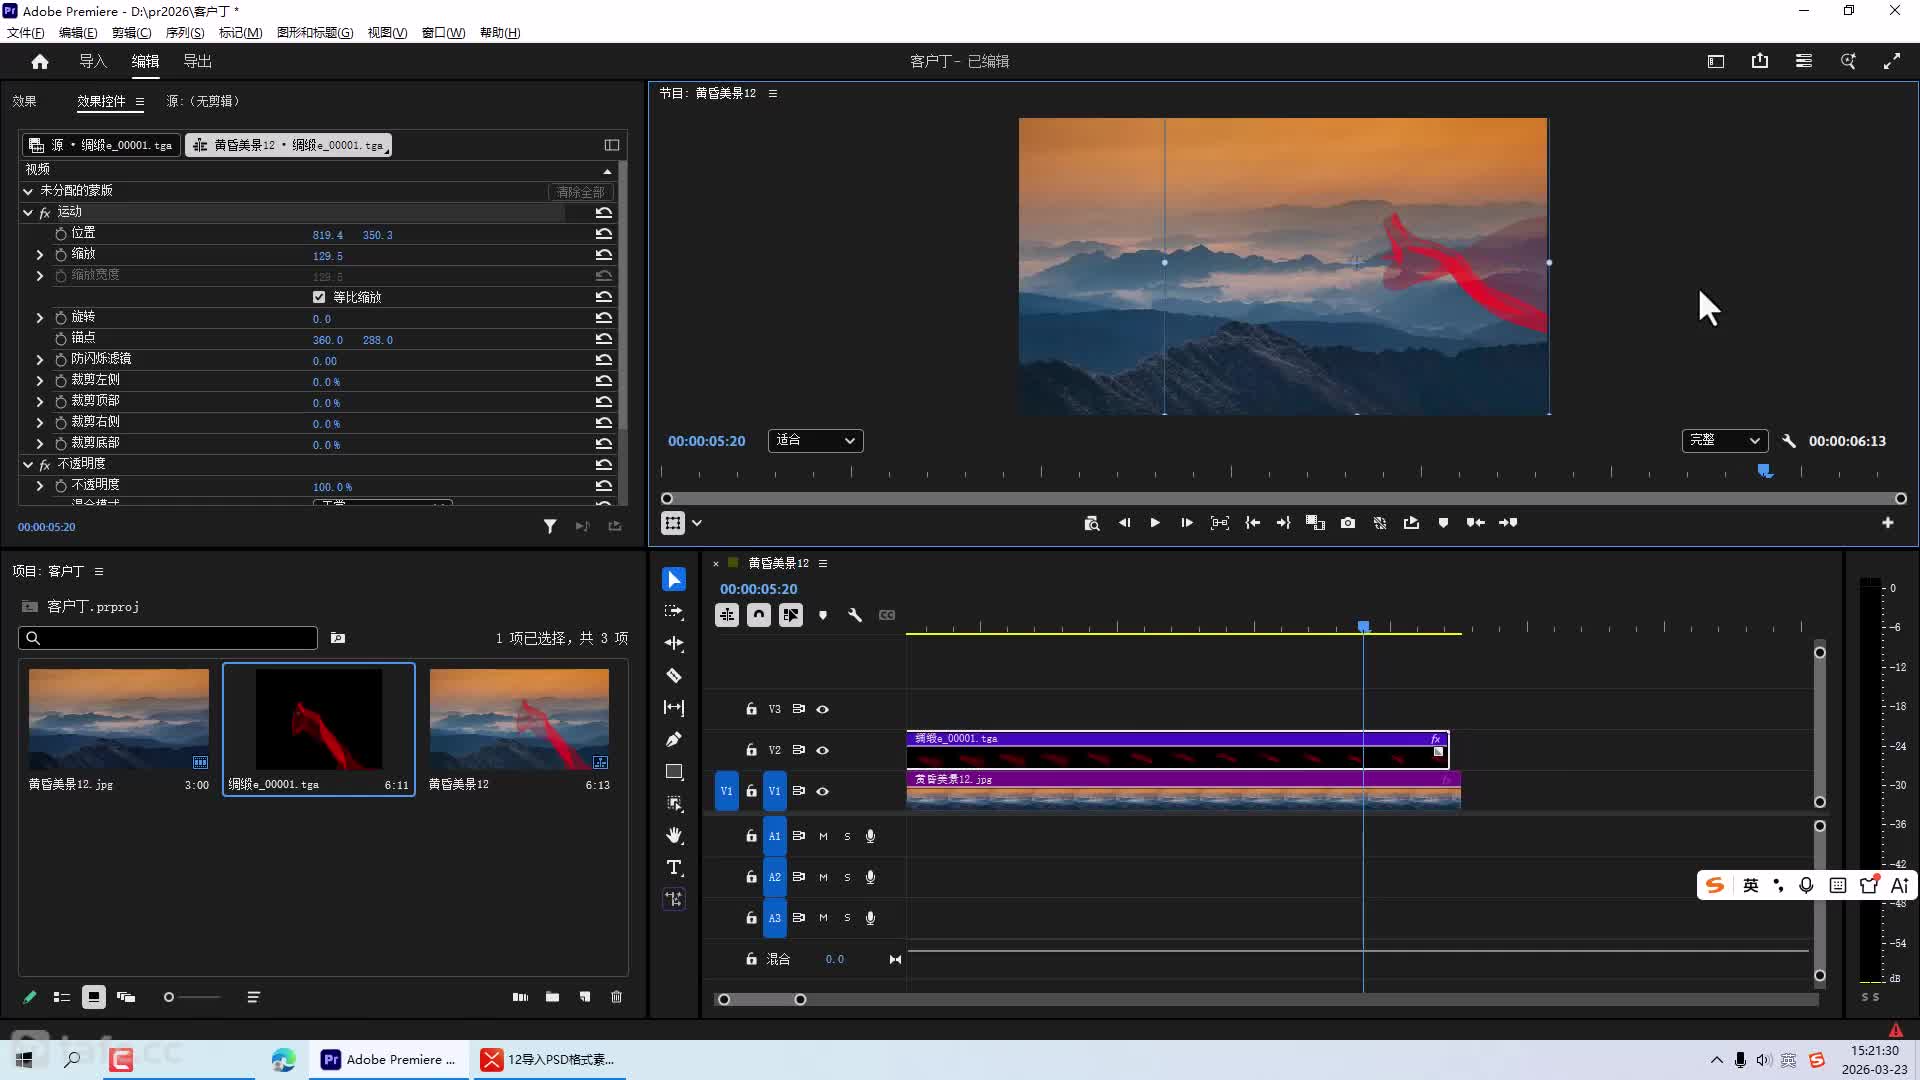Open the button editor plus icon

click(x=1888, y=523)
